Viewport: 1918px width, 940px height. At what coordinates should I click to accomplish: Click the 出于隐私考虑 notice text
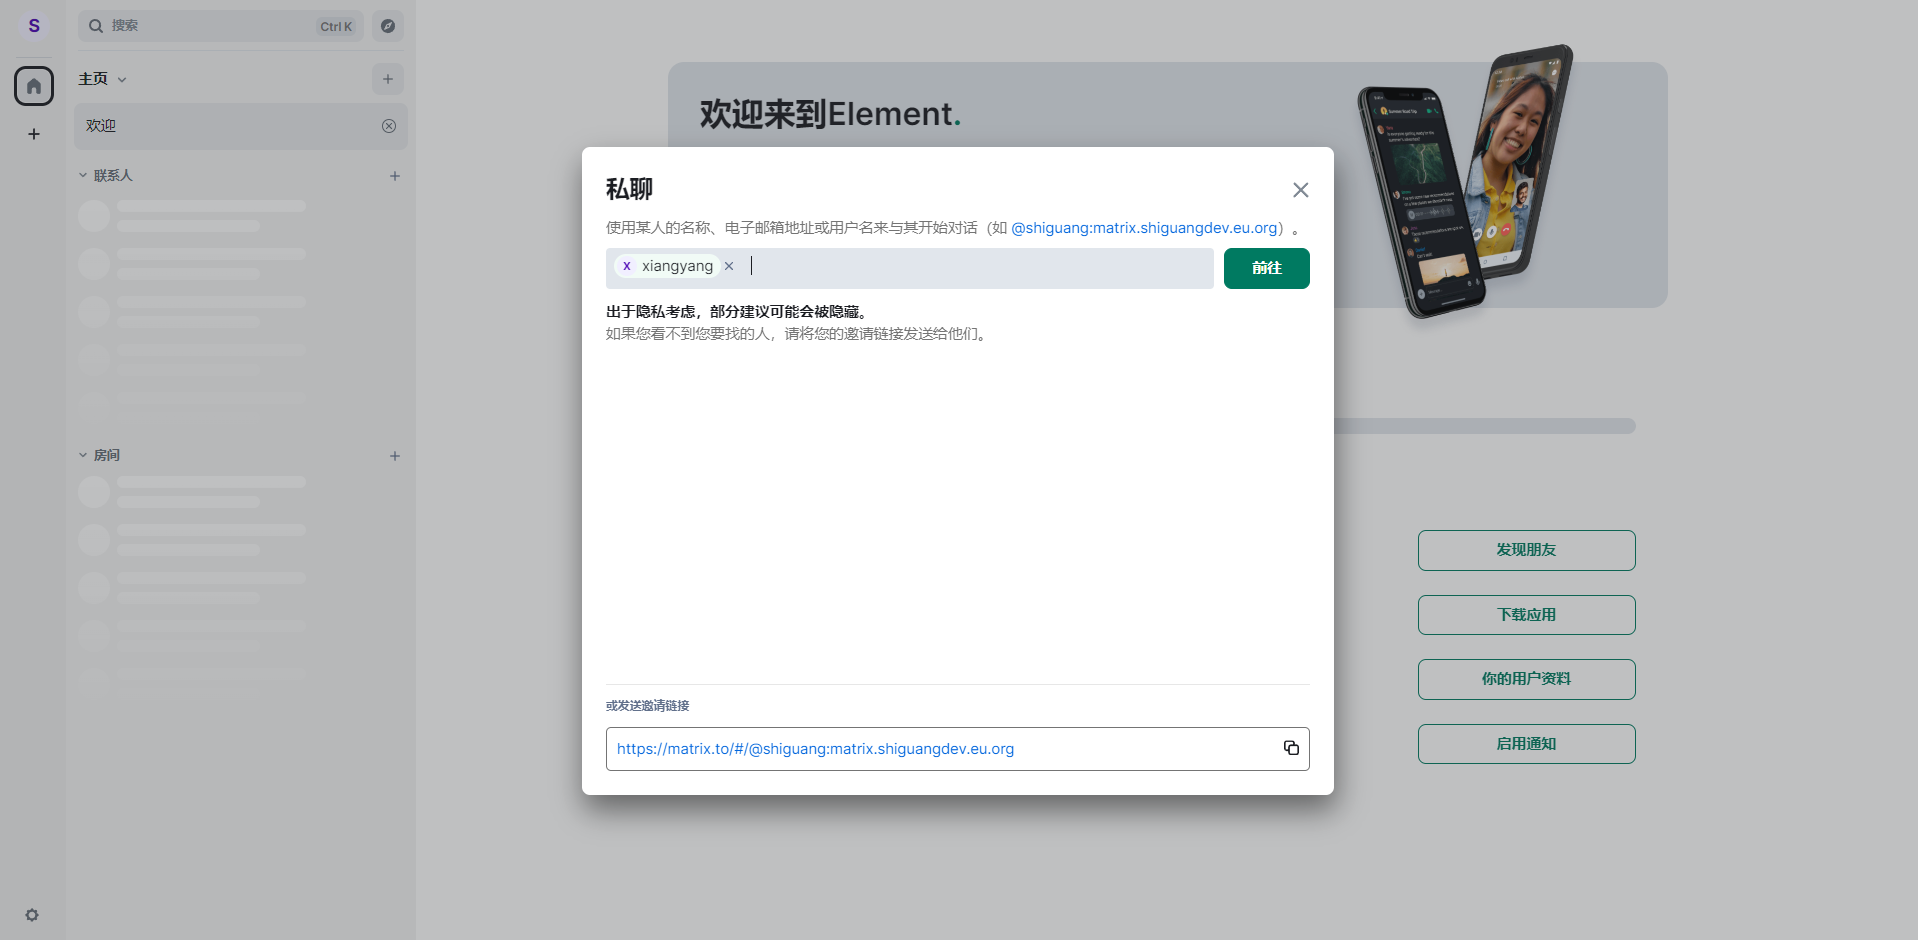coord(738,312)
